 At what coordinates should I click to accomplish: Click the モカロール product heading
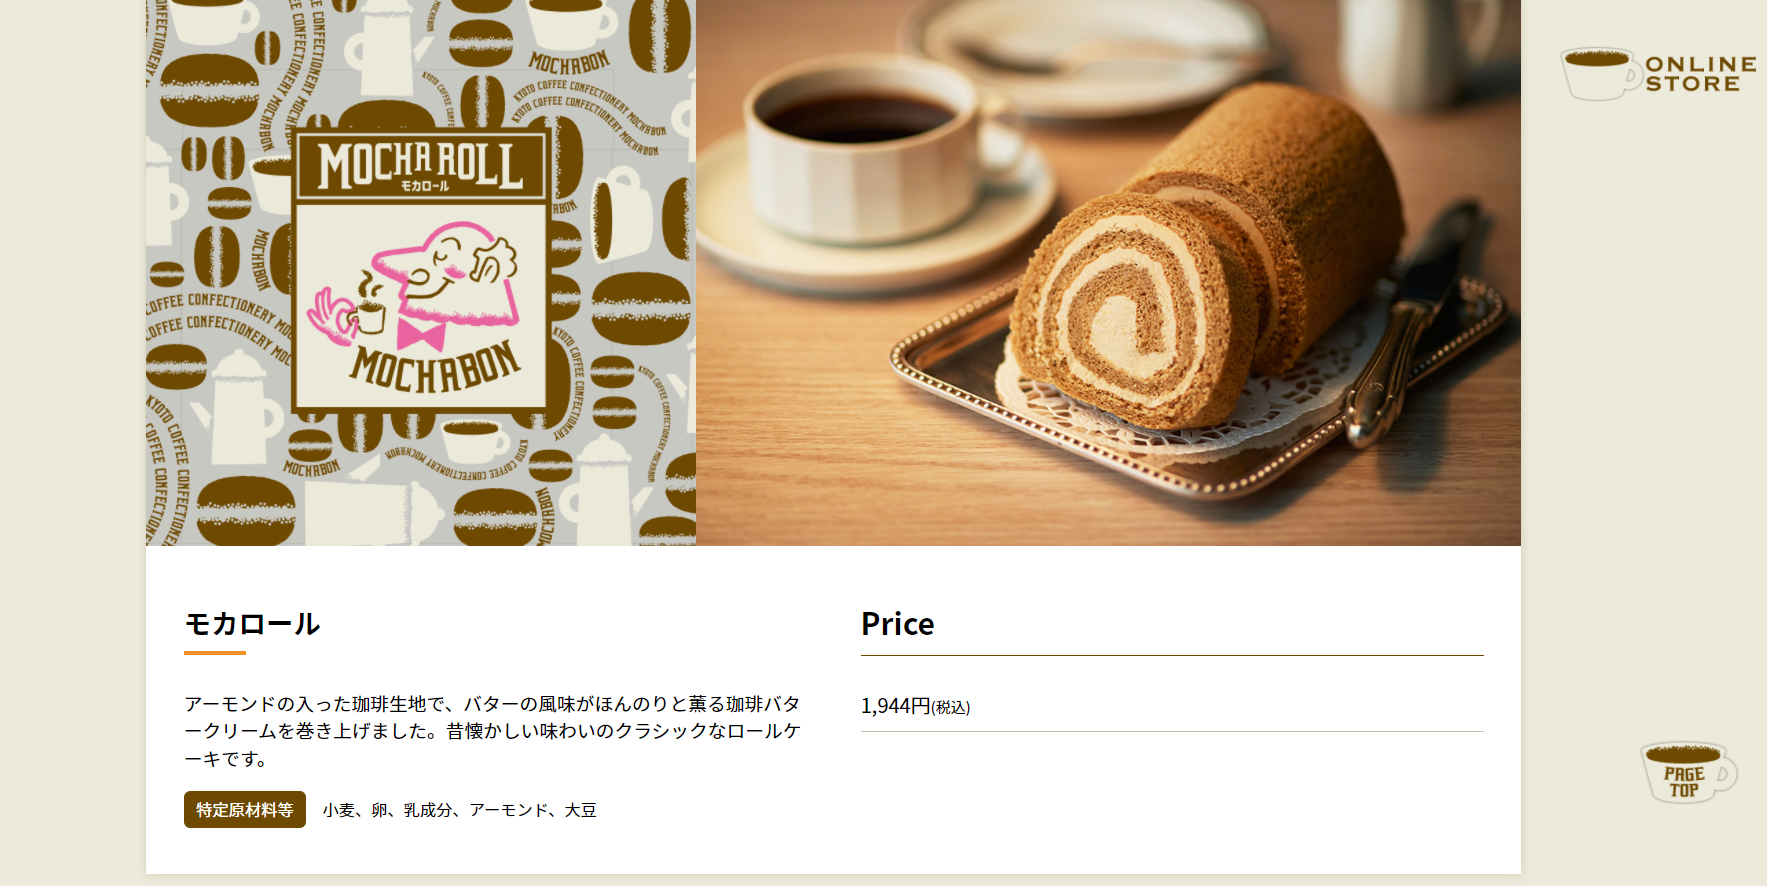[x=252, y=624]
